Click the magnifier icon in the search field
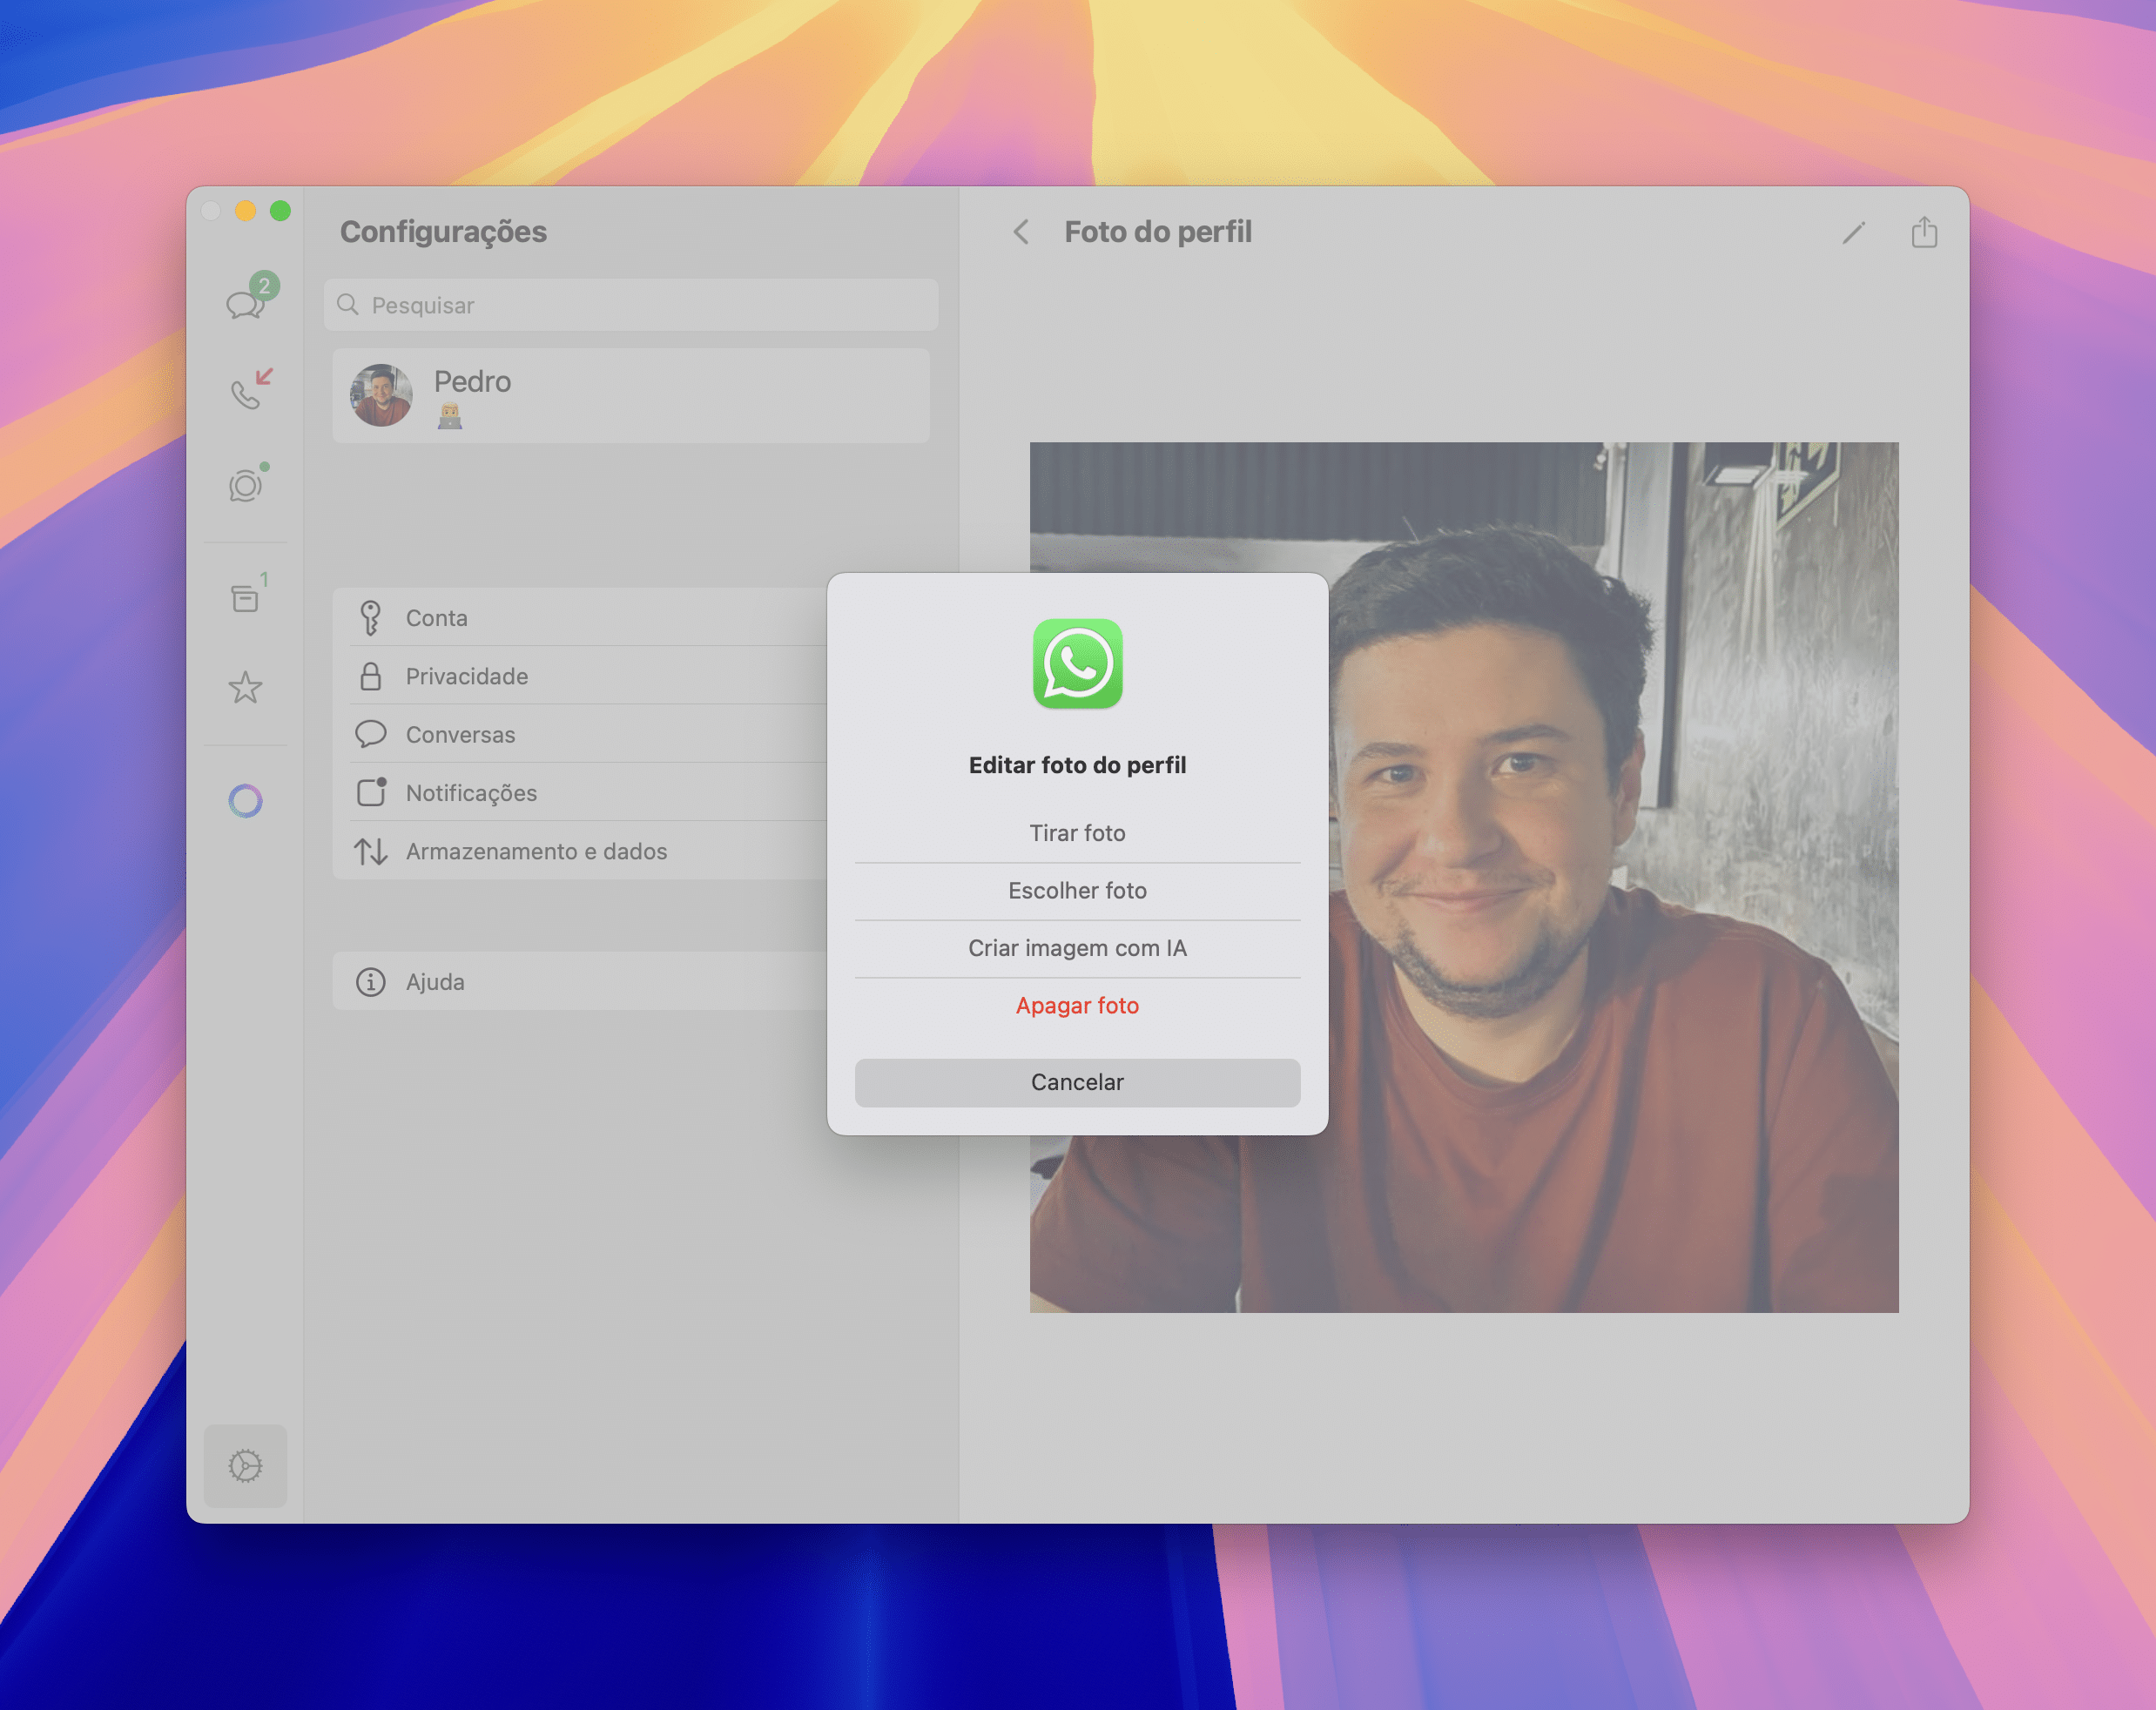This screenshot has width=2156, height=1710. [348, 304]
